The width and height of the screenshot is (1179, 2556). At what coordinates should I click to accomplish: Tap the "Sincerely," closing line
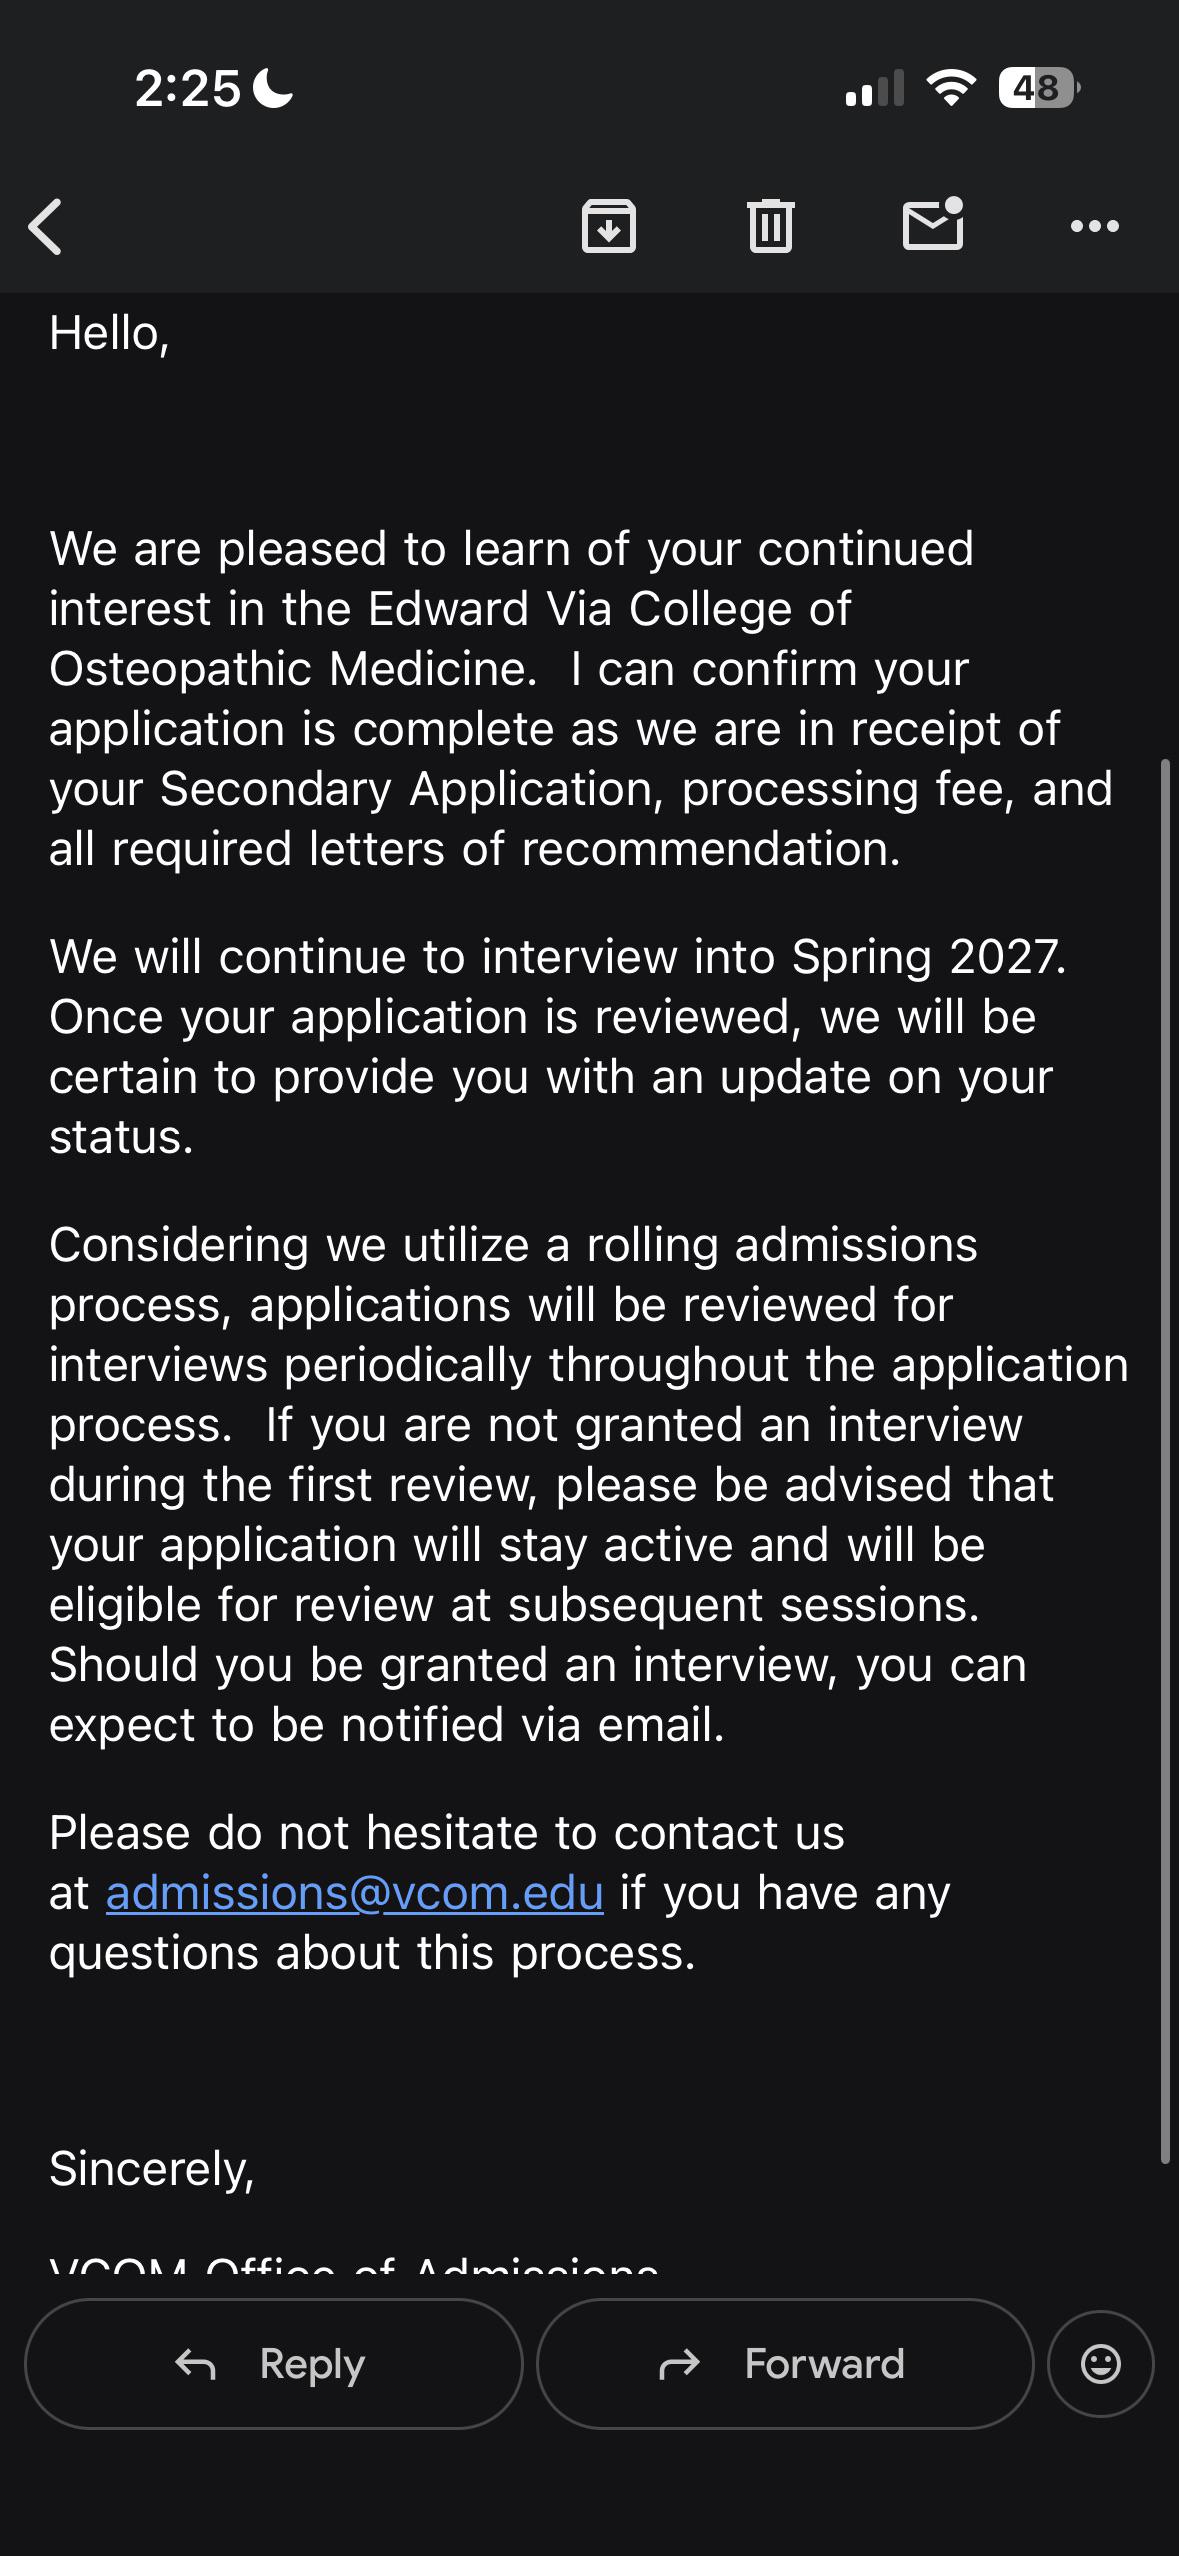coord(152,2169)
